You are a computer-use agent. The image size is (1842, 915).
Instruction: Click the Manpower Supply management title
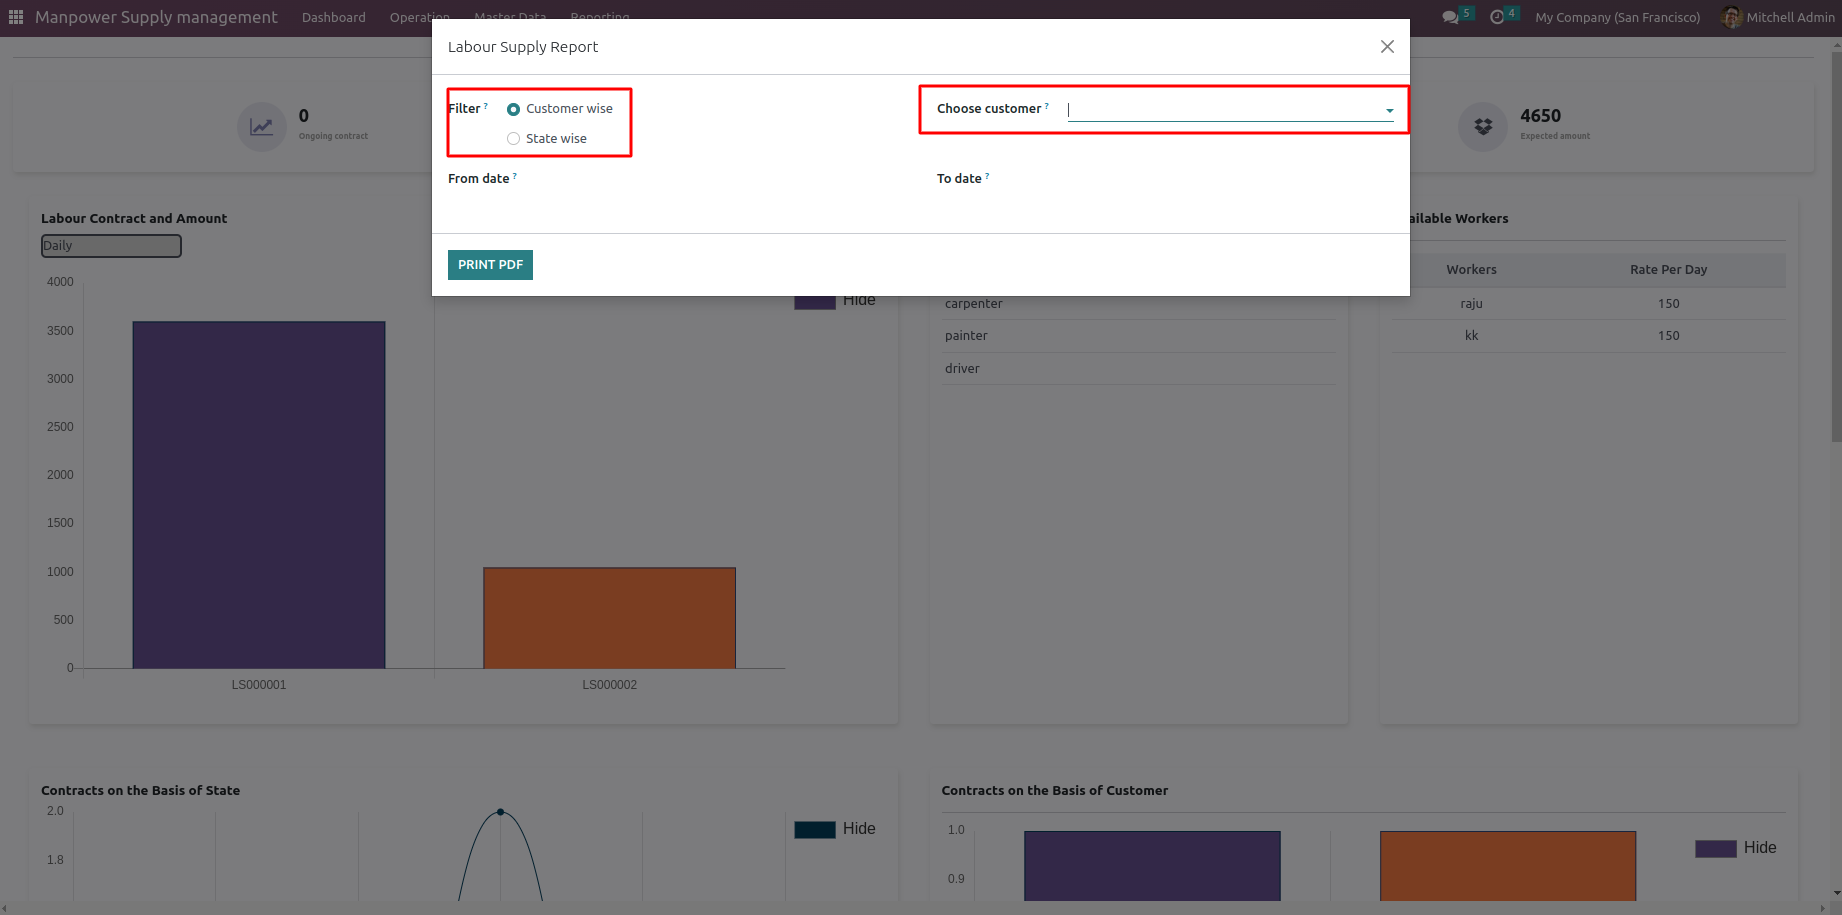click(156, 17)
